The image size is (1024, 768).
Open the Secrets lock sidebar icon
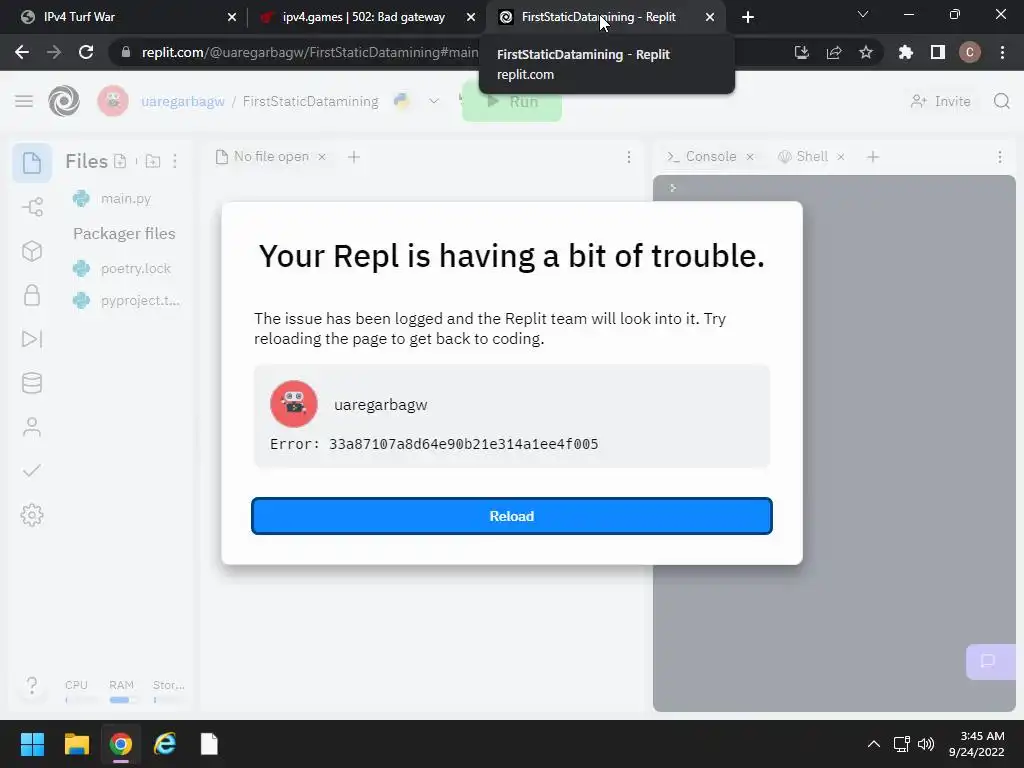32,295
